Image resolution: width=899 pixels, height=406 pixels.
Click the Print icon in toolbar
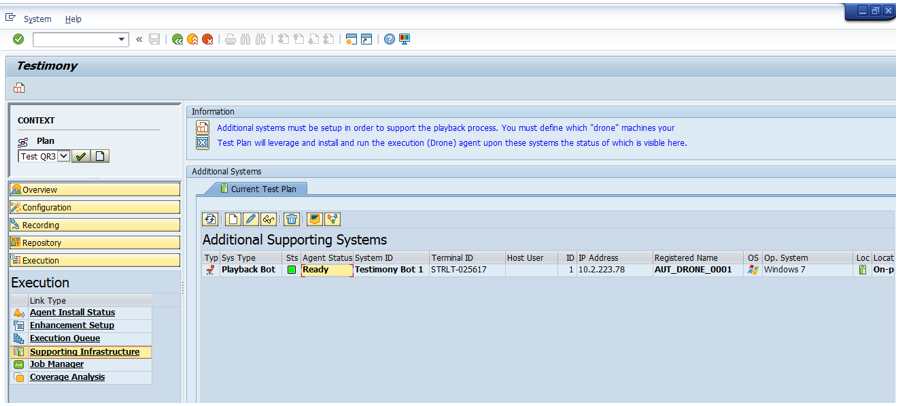coord(230,40)
